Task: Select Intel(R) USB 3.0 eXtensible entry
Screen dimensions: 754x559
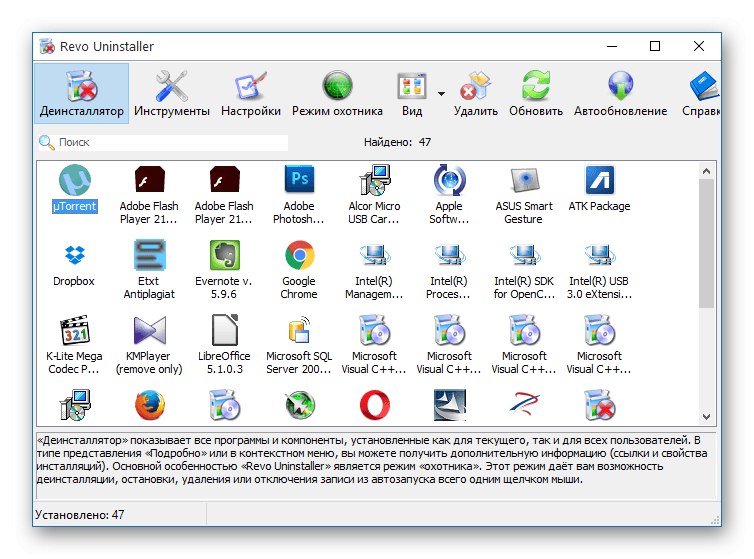Action: (x=600, y=270)
